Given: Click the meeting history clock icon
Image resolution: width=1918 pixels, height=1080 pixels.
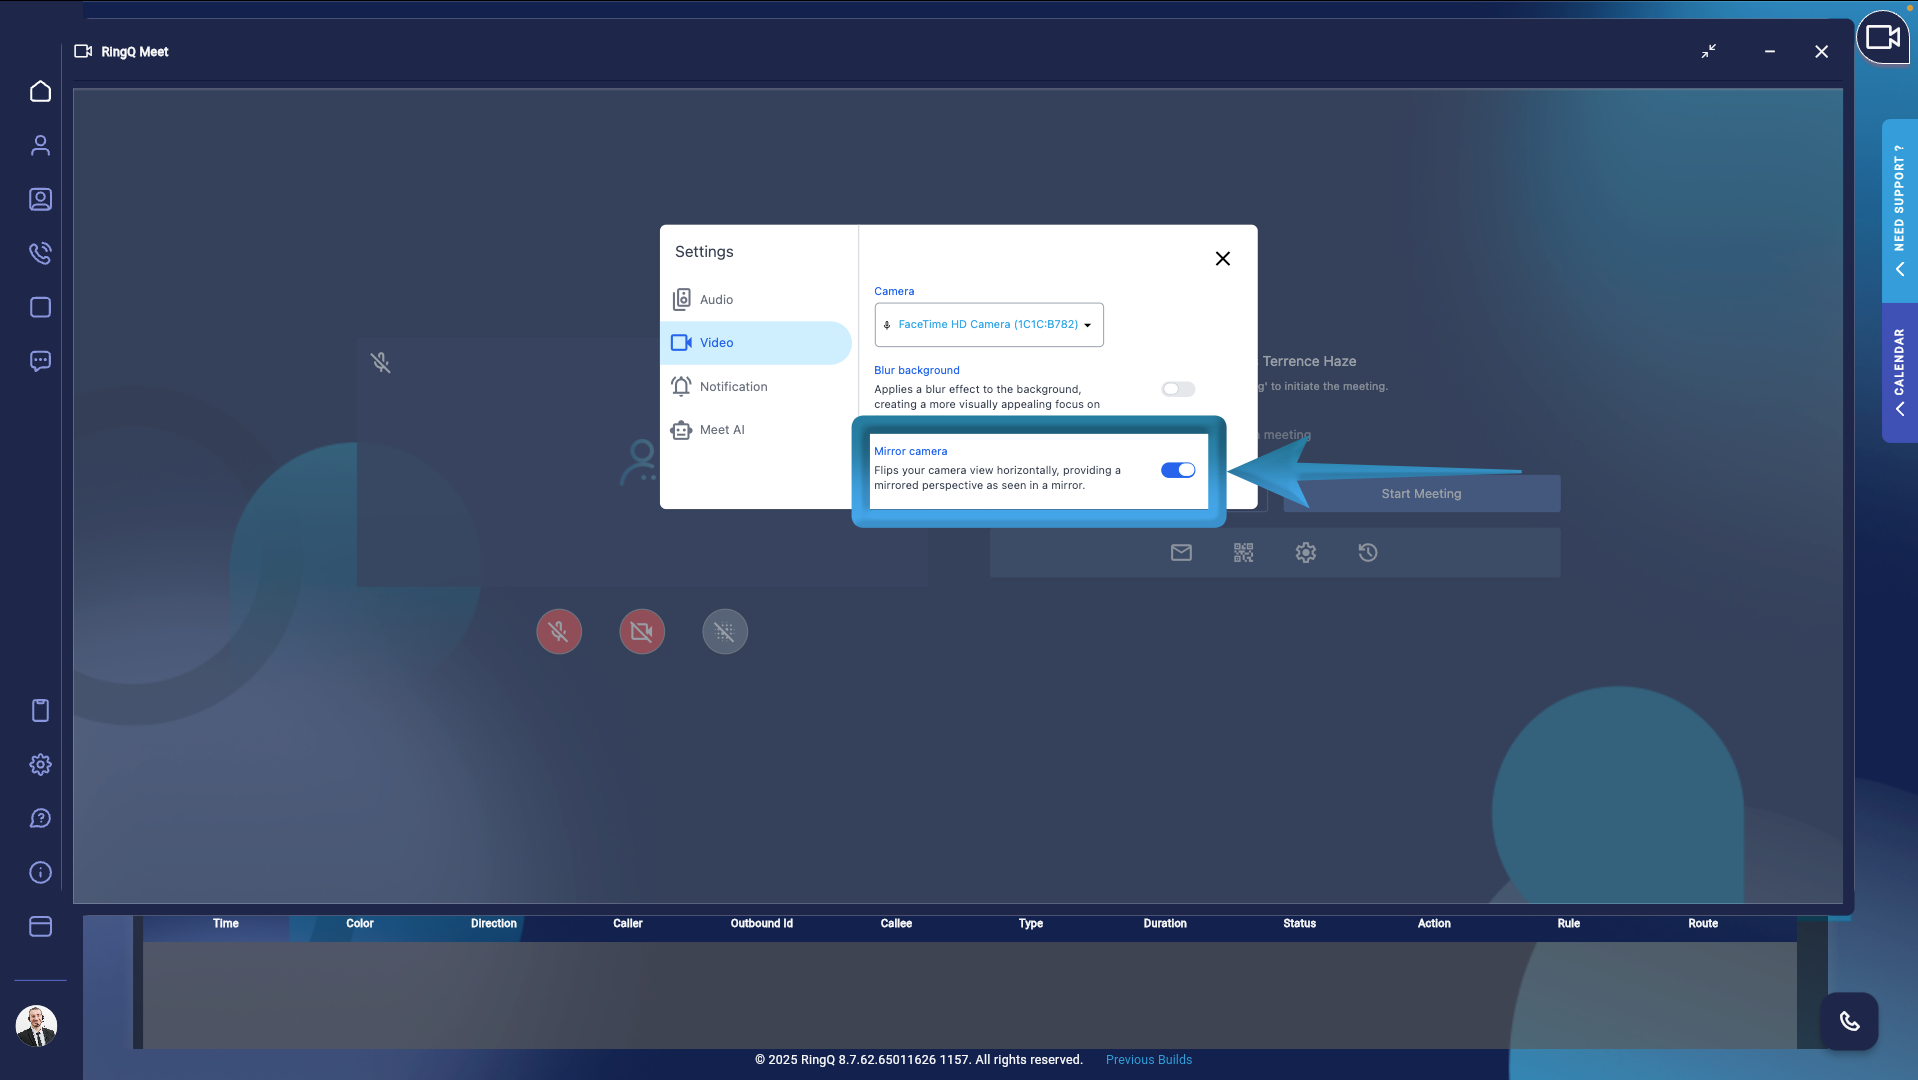Looking at the screenshot, I should [1368, 553].
